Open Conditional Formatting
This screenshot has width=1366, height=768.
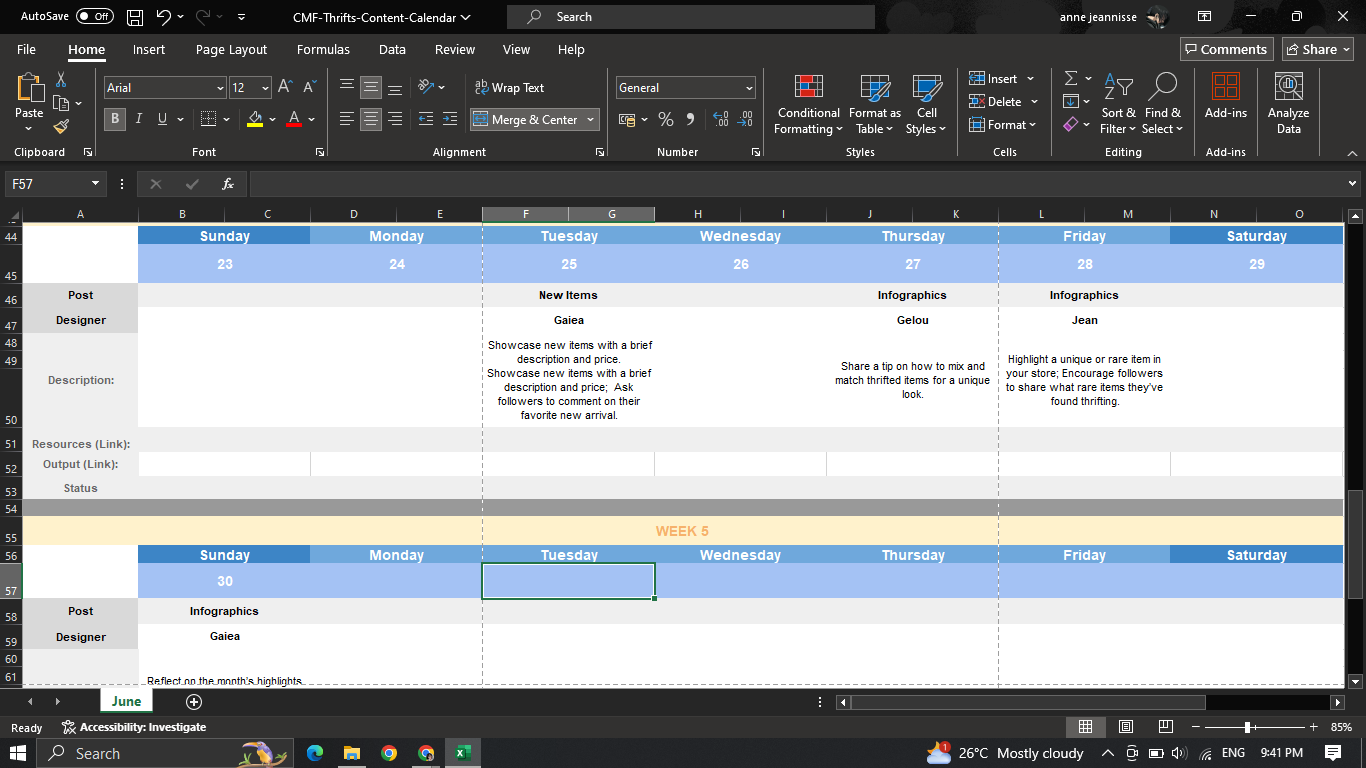tap(809, 104)
